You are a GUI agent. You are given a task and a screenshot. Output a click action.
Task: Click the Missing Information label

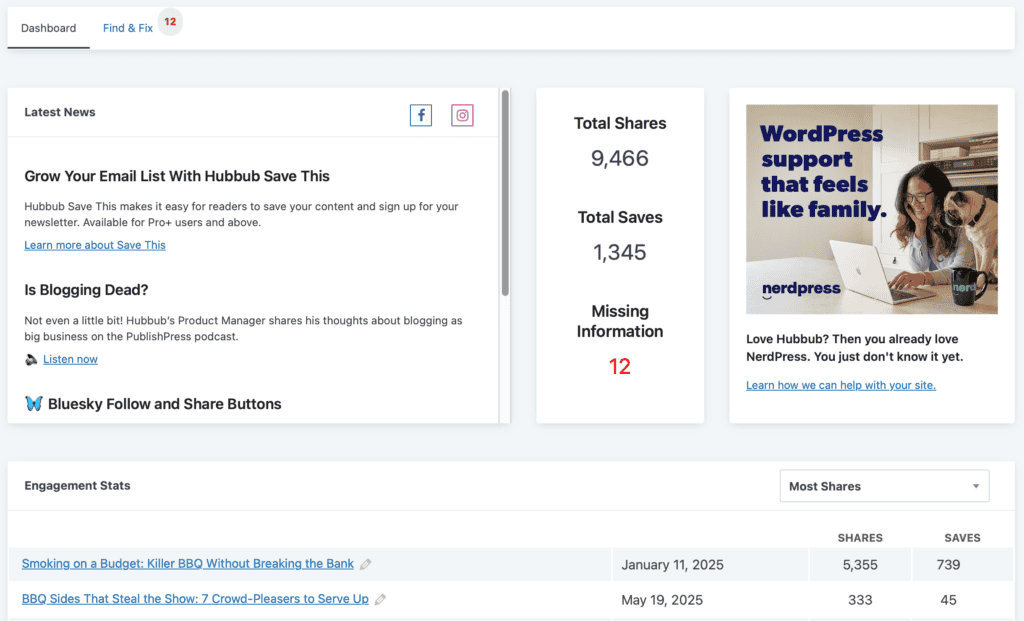pyautogui.click(x=620, y=321)
